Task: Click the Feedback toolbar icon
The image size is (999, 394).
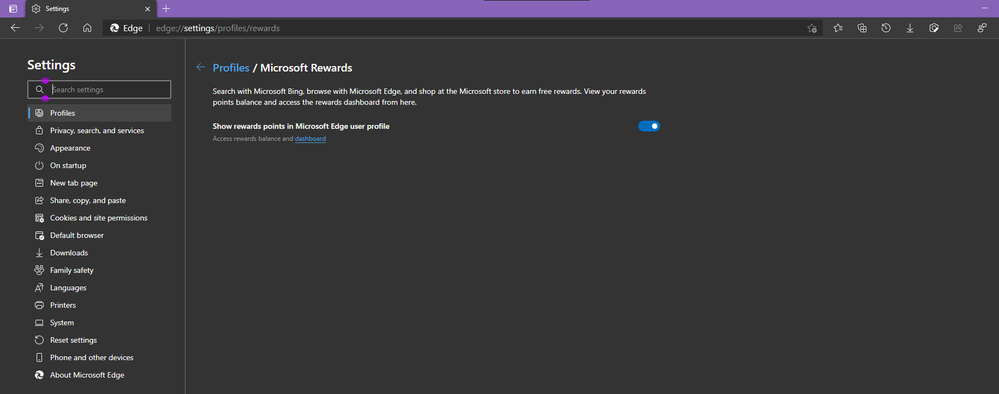Action: pos(982,28)
